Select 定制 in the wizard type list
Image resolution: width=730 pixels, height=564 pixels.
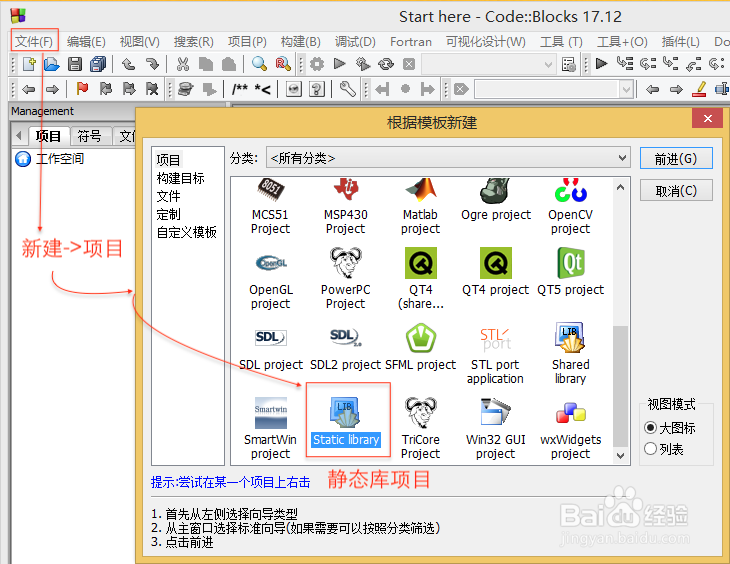coord(168,214)
